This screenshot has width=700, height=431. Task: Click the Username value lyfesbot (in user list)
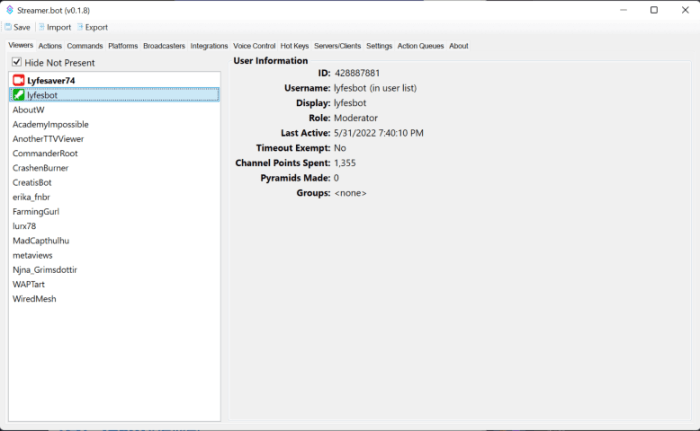tap(375, 88)
